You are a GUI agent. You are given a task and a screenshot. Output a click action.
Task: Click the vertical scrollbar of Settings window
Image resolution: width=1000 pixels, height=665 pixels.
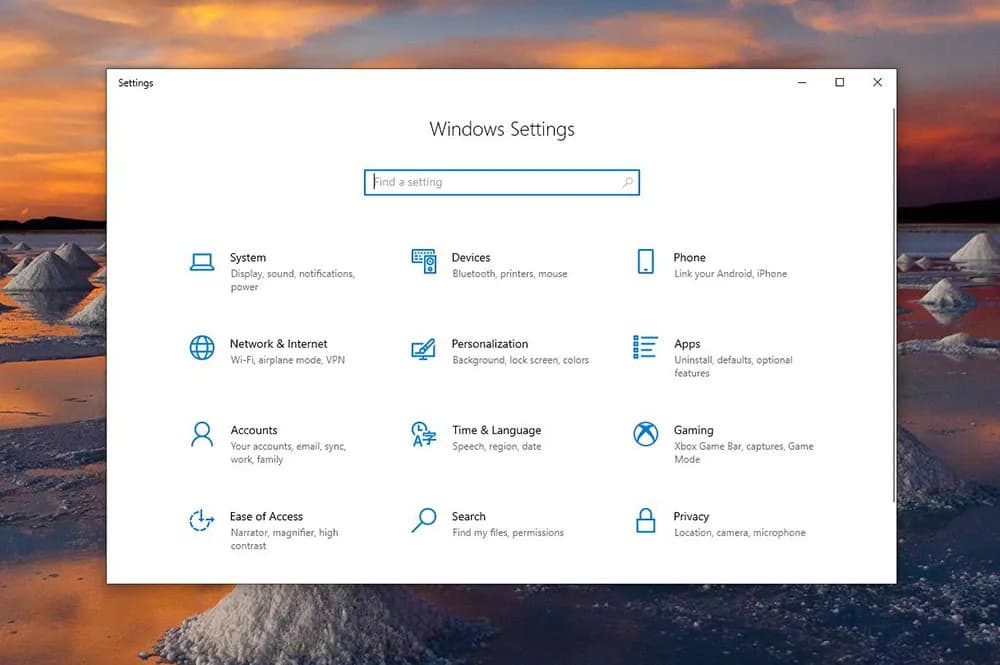pos(893,300)
